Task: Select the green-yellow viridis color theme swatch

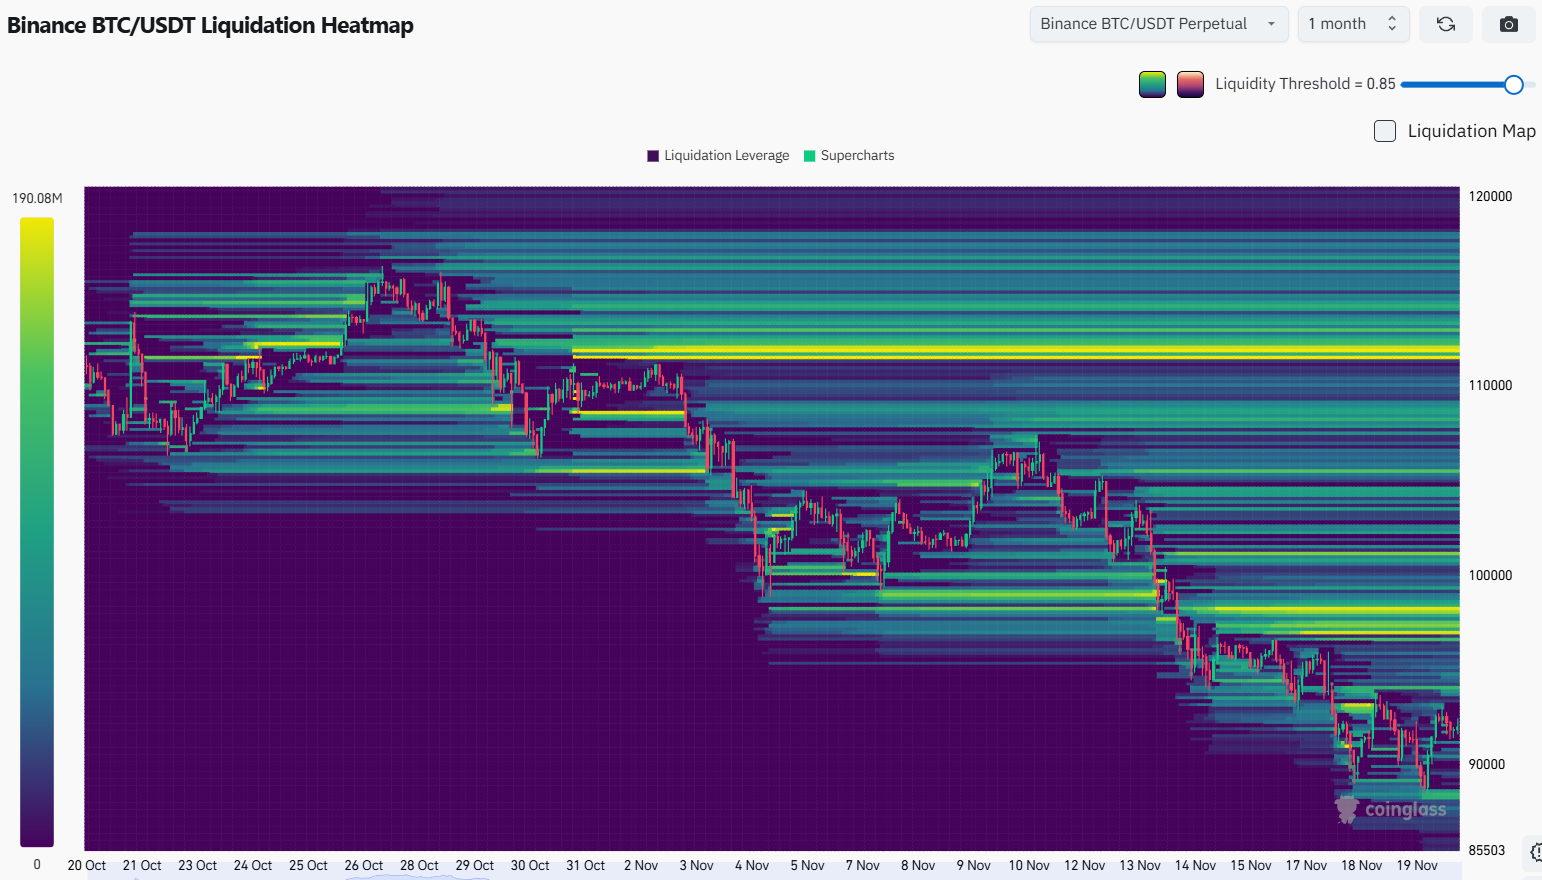Action: (1152, 85)
